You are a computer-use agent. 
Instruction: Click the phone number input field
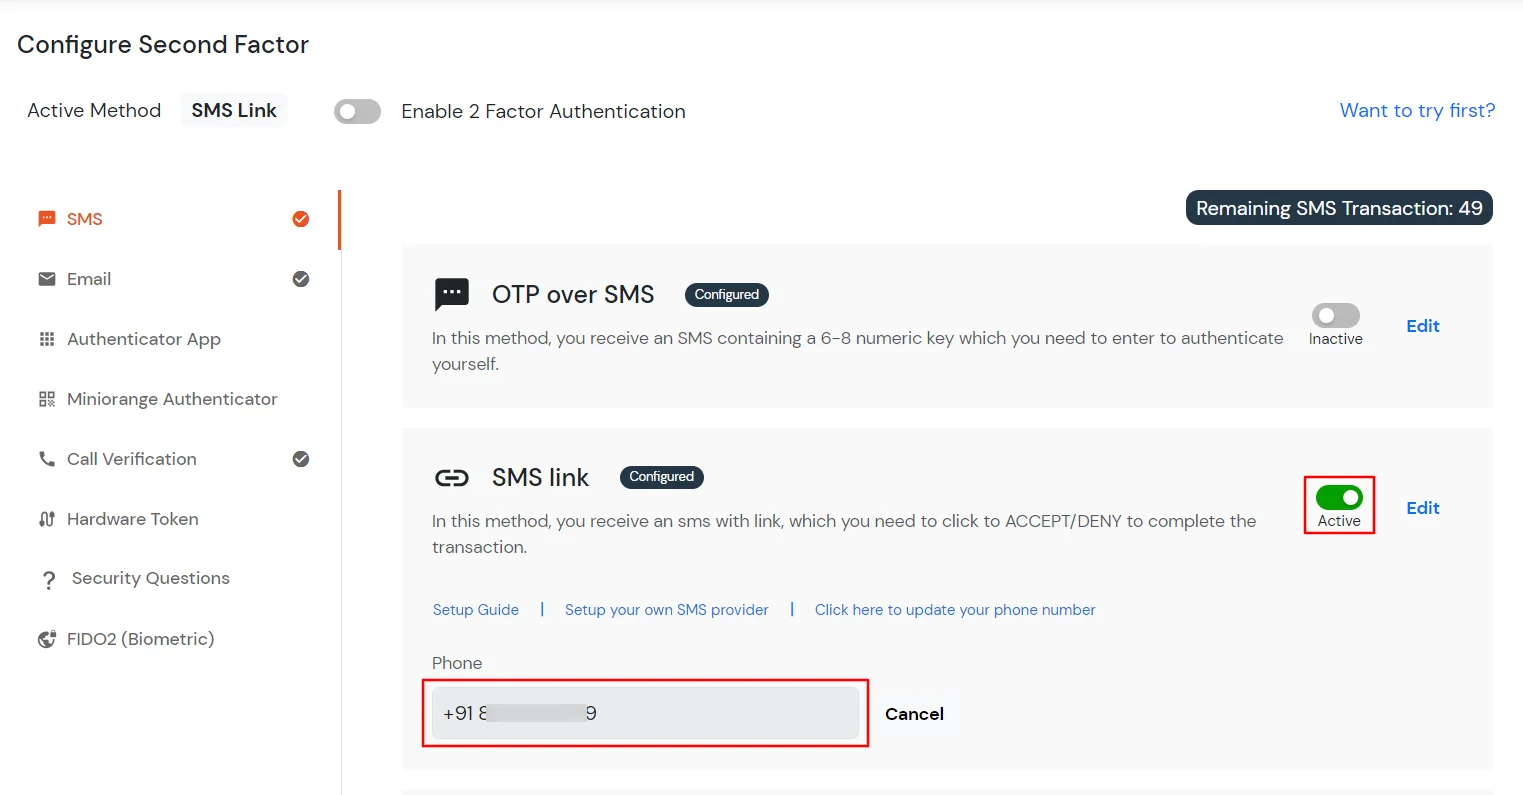(645, 712)
